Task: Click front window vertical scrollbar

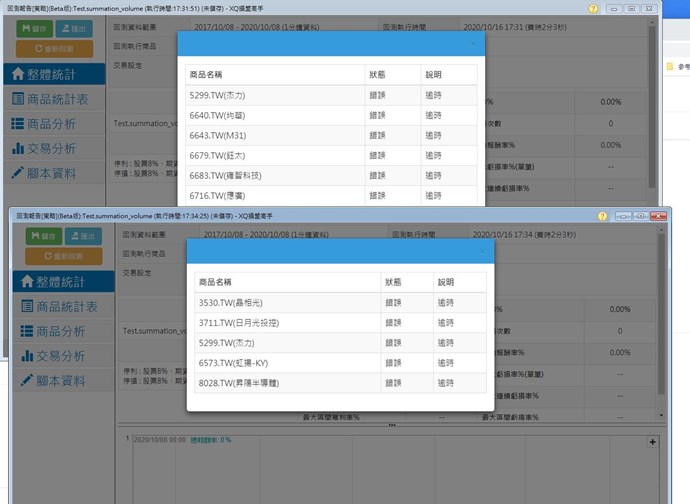Action: 661,313
